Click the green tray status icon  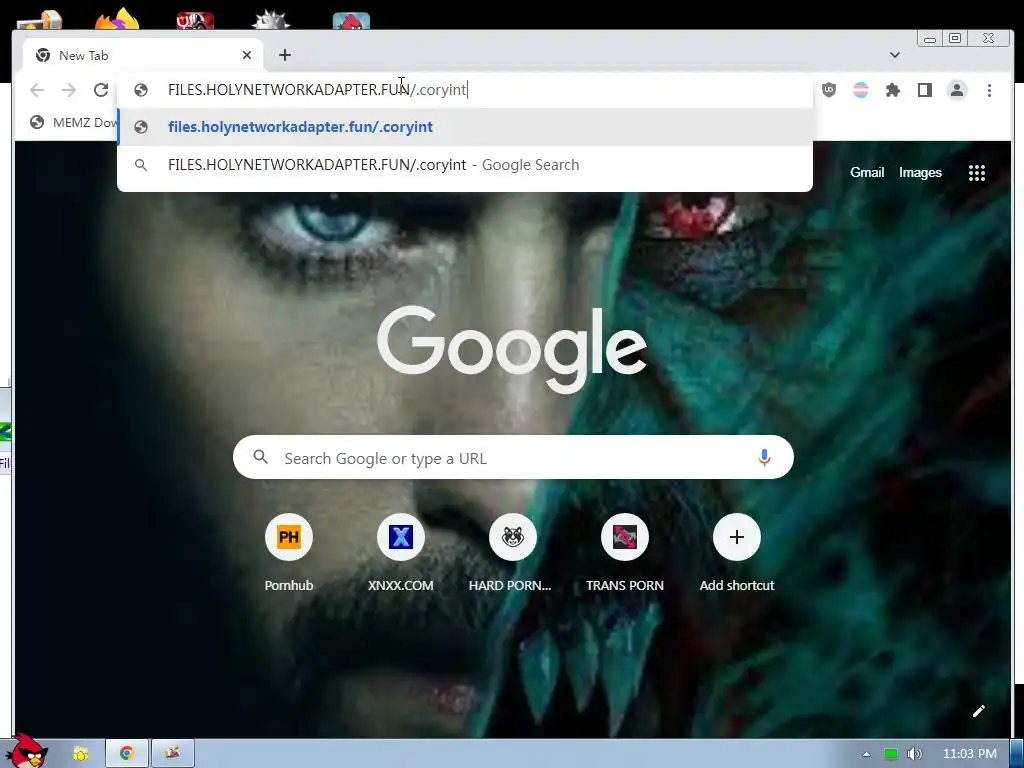(x=890, y=754)
